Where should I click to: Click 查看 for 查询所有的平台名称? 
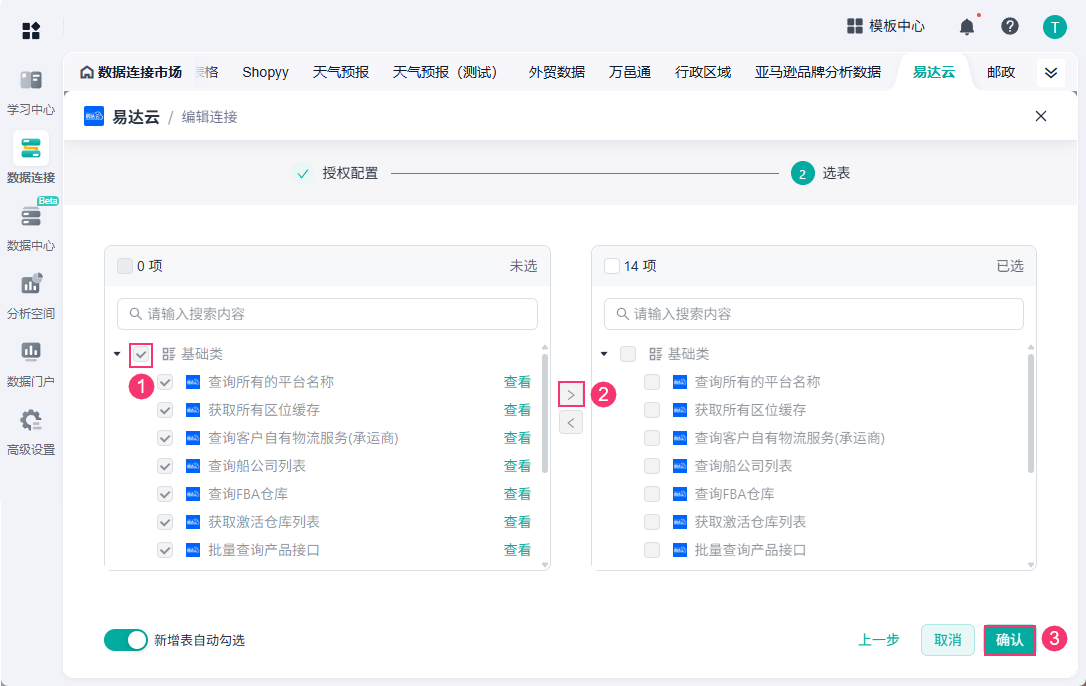(517, 382)
